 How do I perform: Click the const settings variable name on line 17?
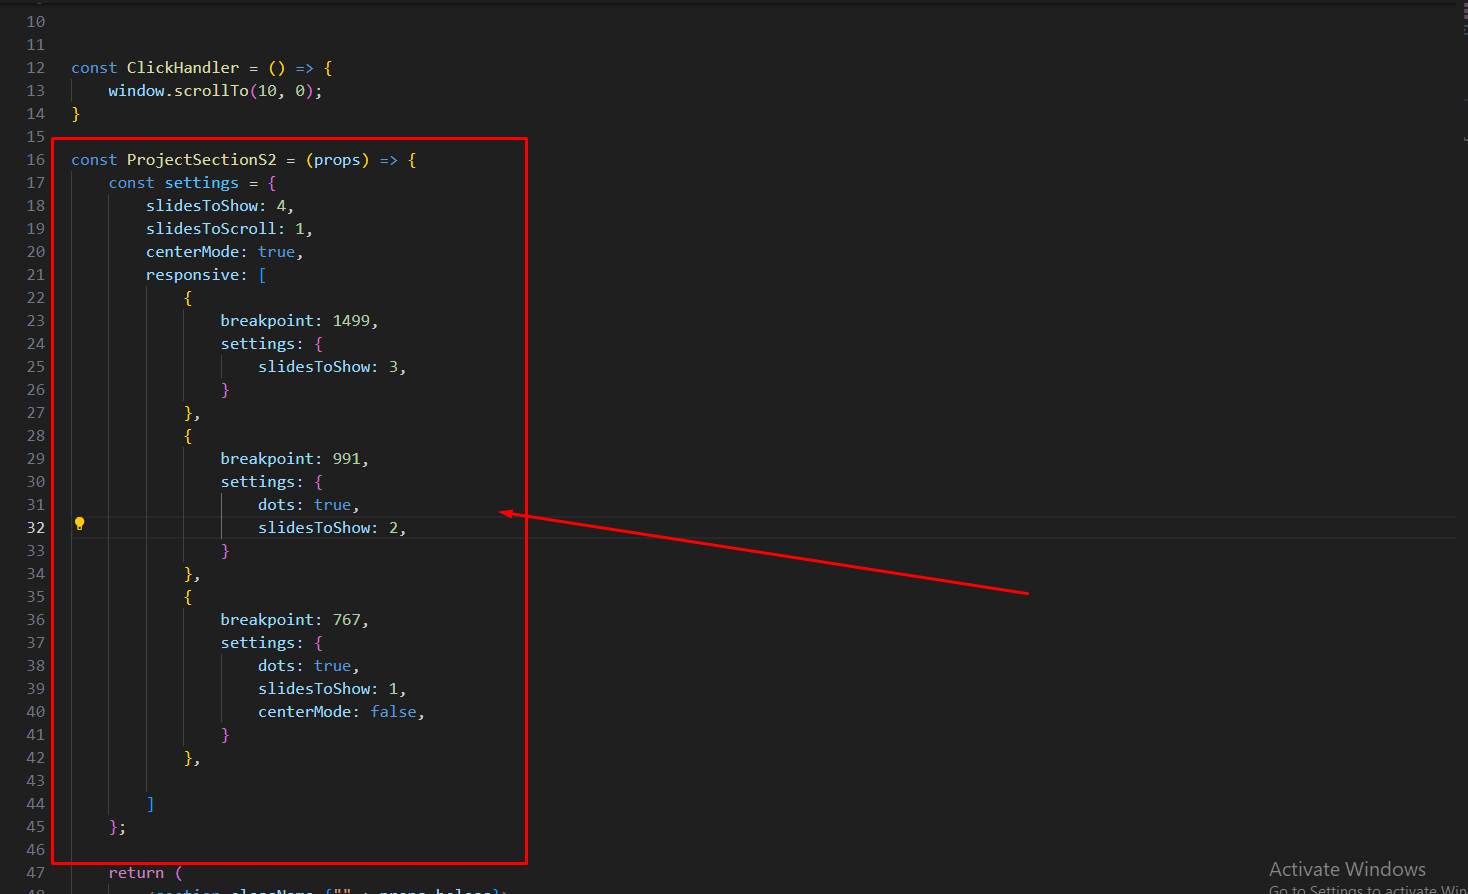pos(201,183)
